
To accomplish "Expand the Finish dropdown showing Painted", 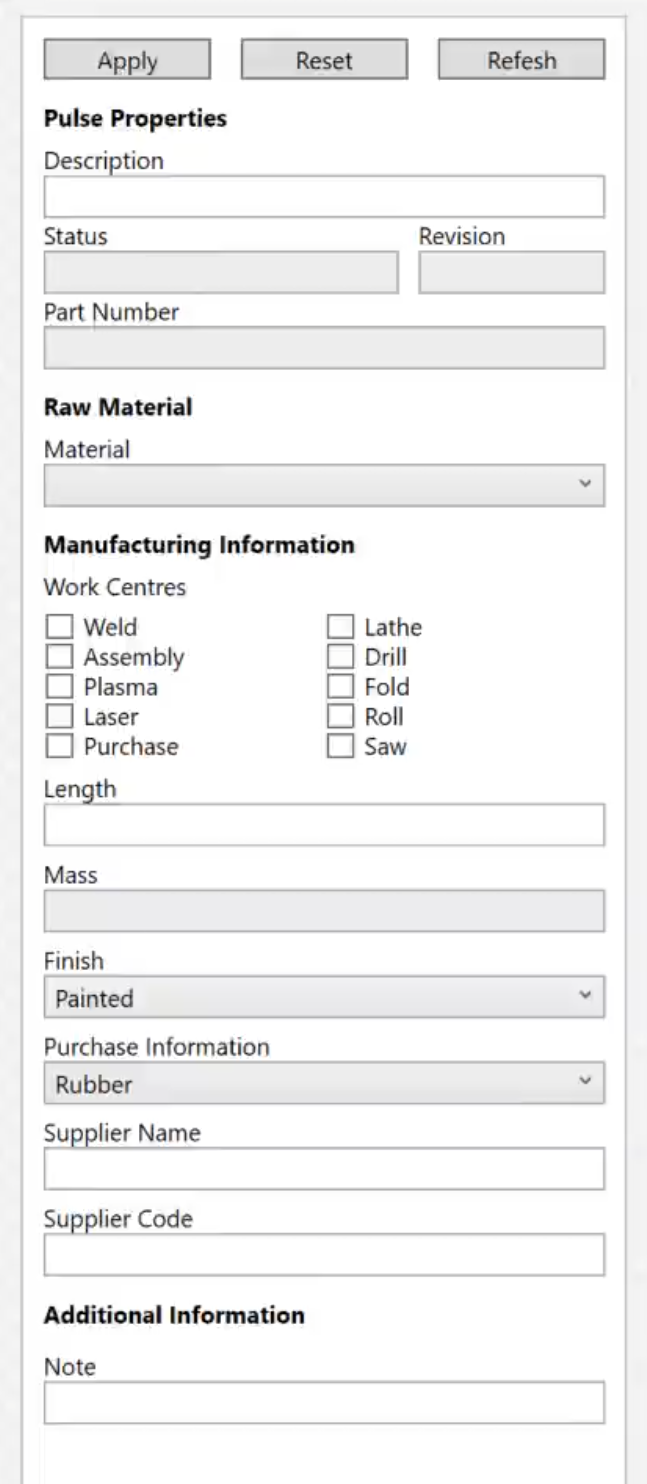I will coord(324,997).
